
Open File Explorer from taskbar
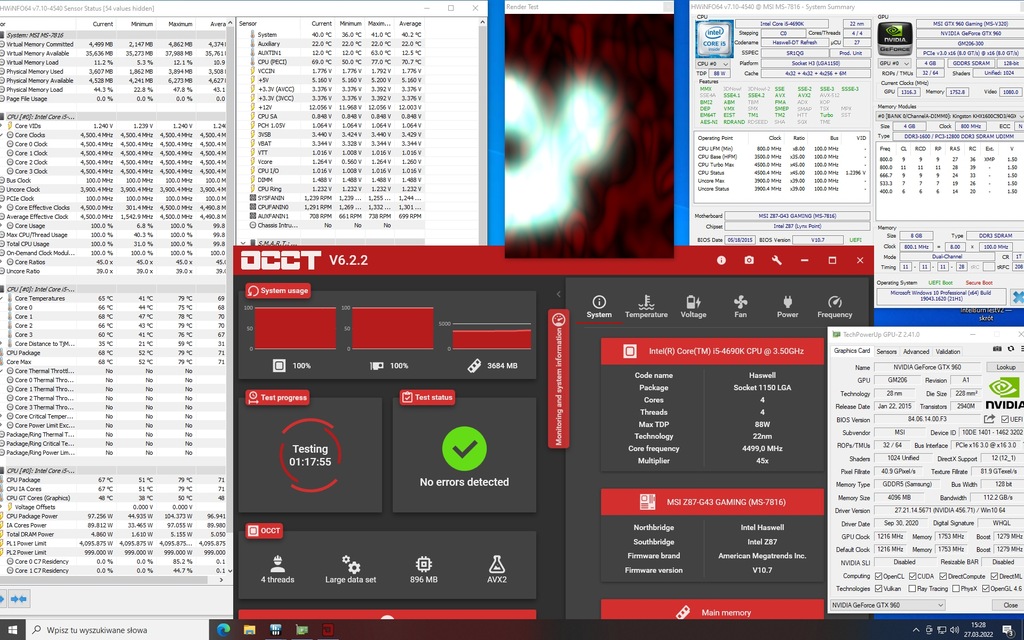click(x=249, y=630)
